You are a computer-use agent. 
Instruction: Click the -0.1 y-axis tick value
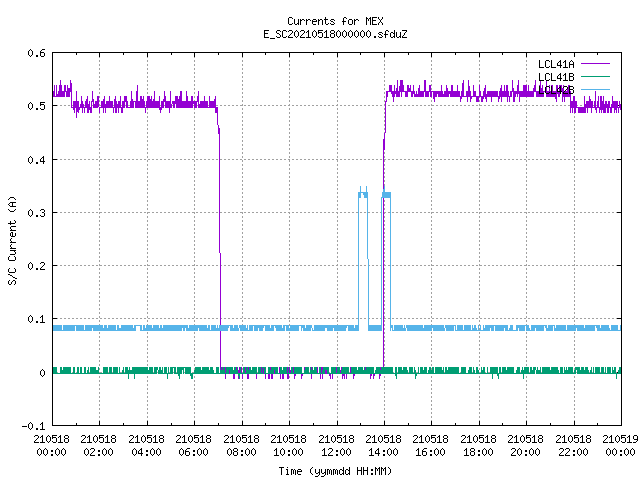[33, 426]
